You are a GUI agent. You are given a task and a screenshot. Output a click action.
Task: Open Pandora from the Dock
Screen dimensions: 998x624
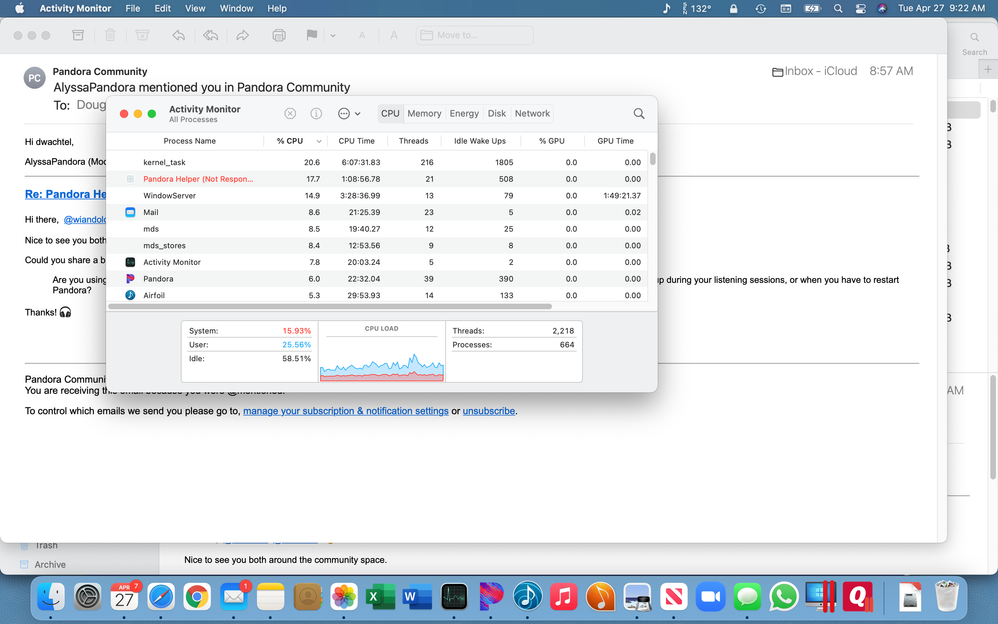coord(490,597)
